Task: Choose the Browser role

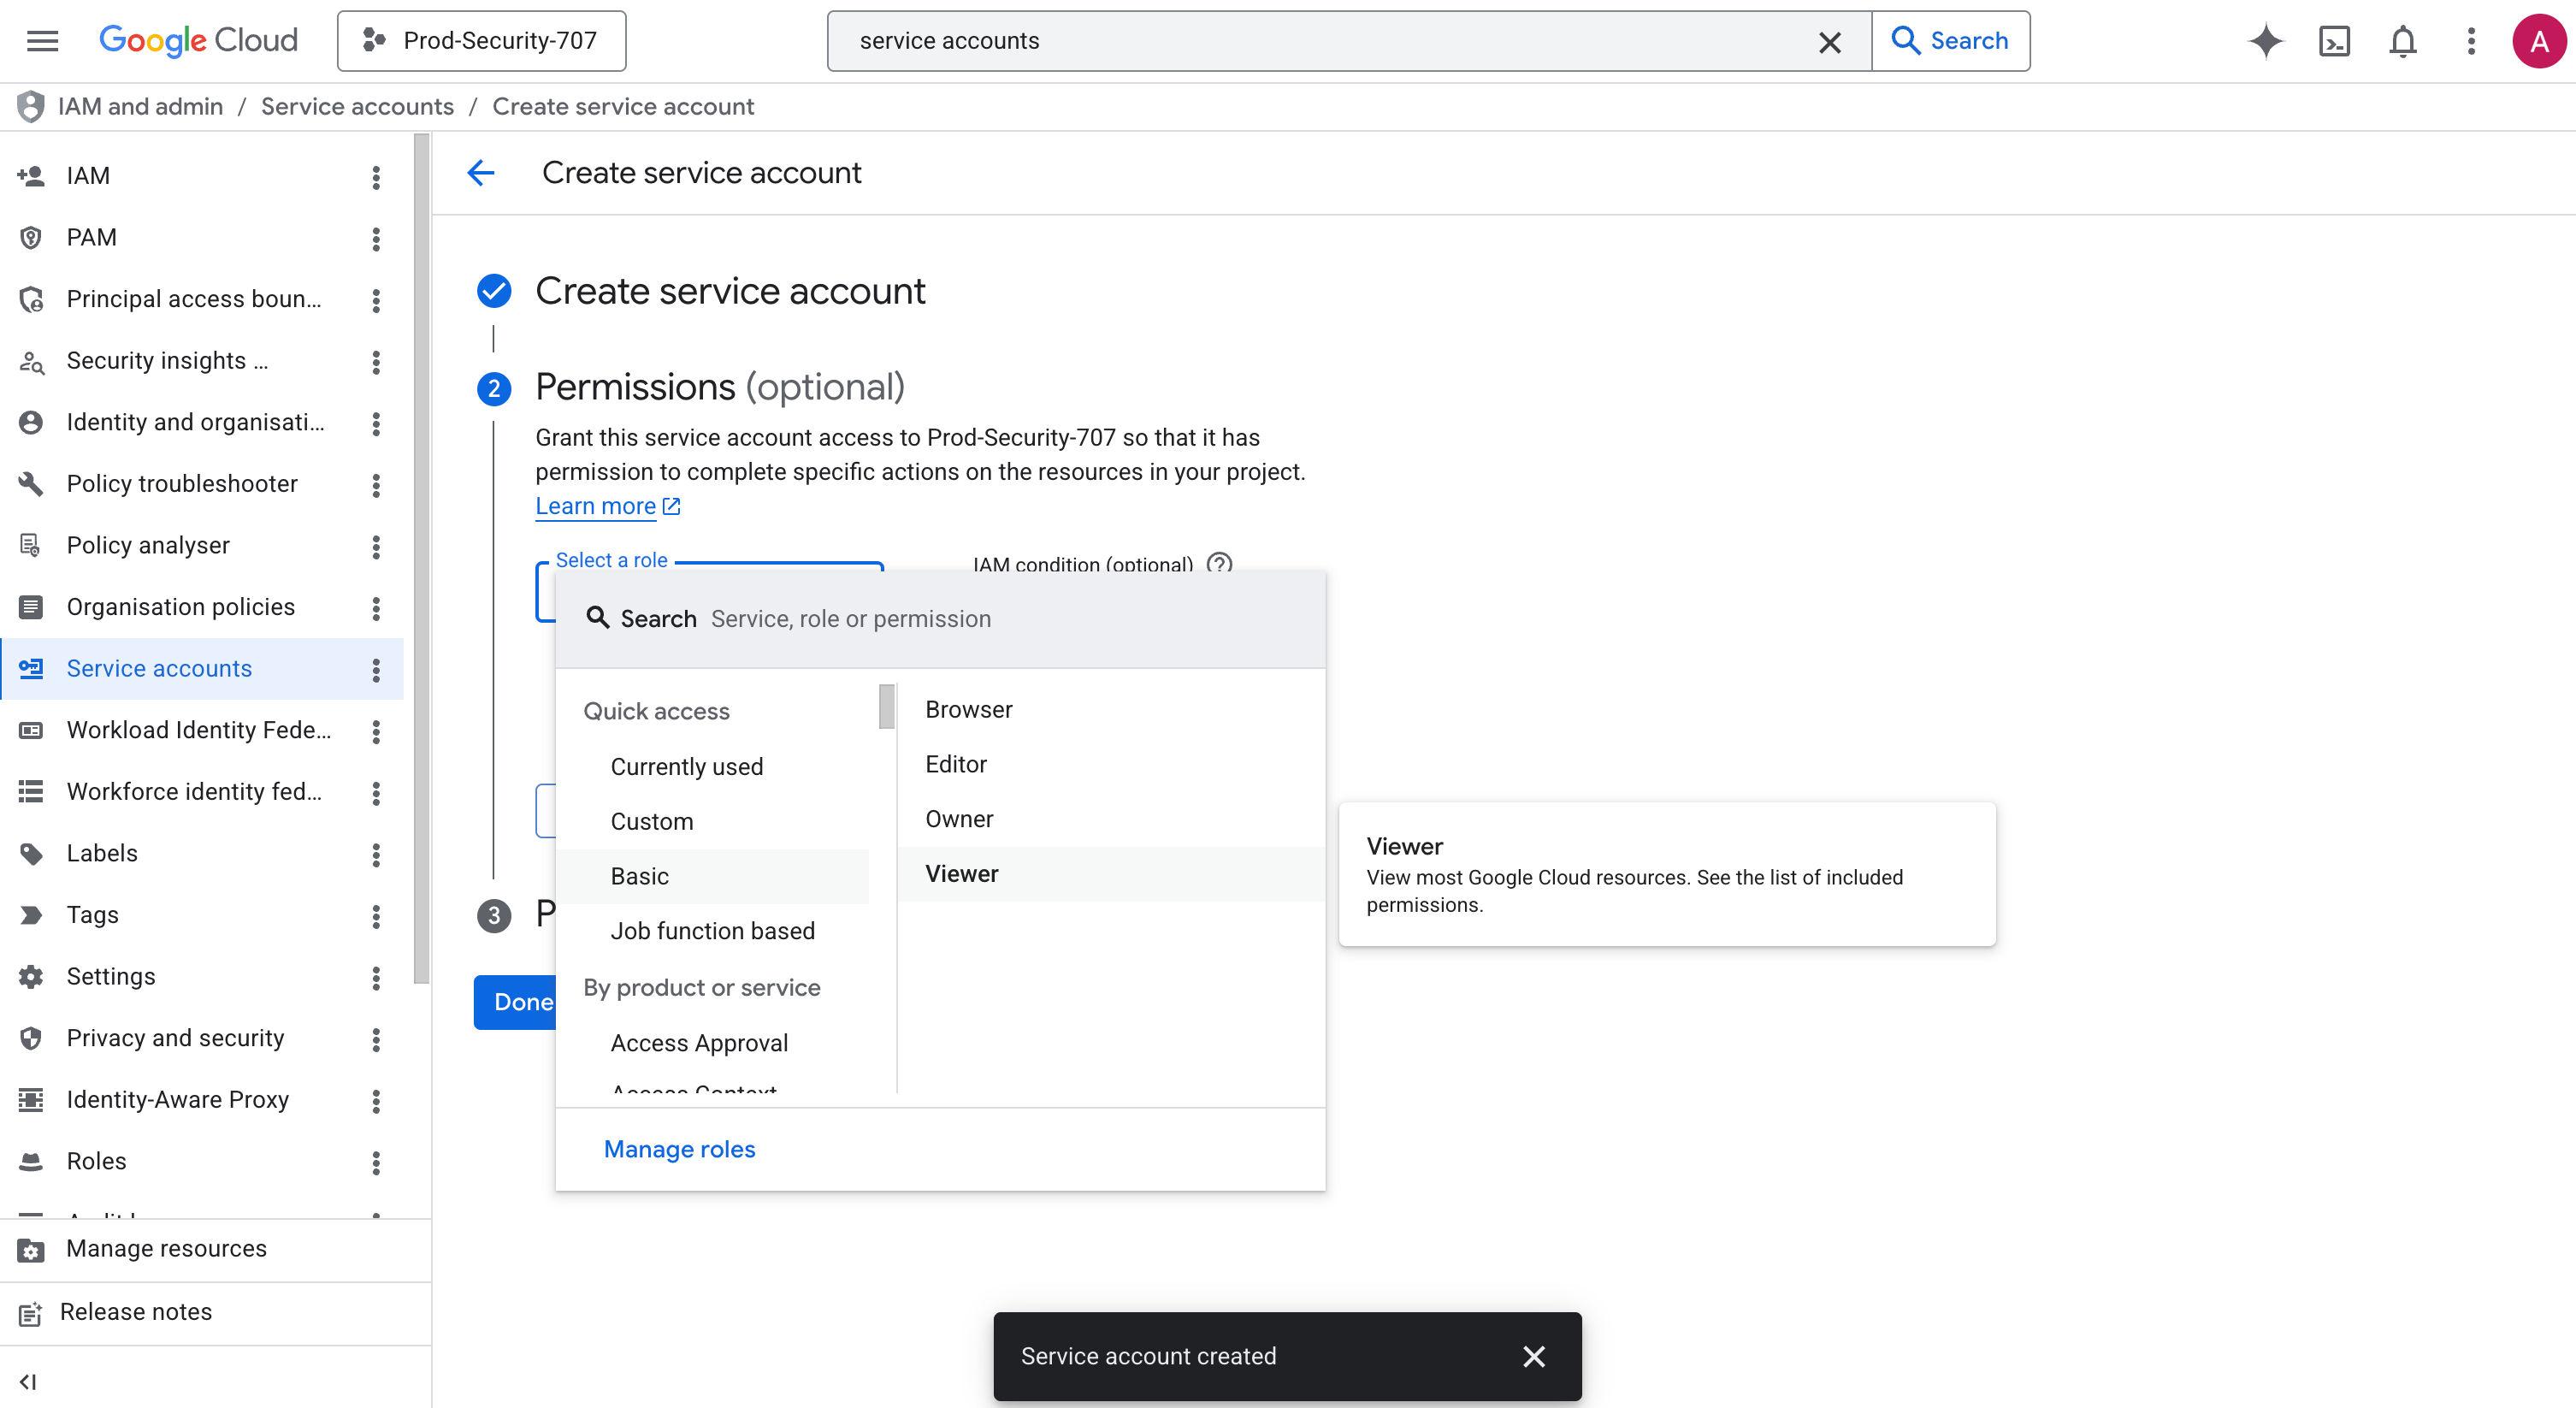Action: click(x=1111, y=710)
